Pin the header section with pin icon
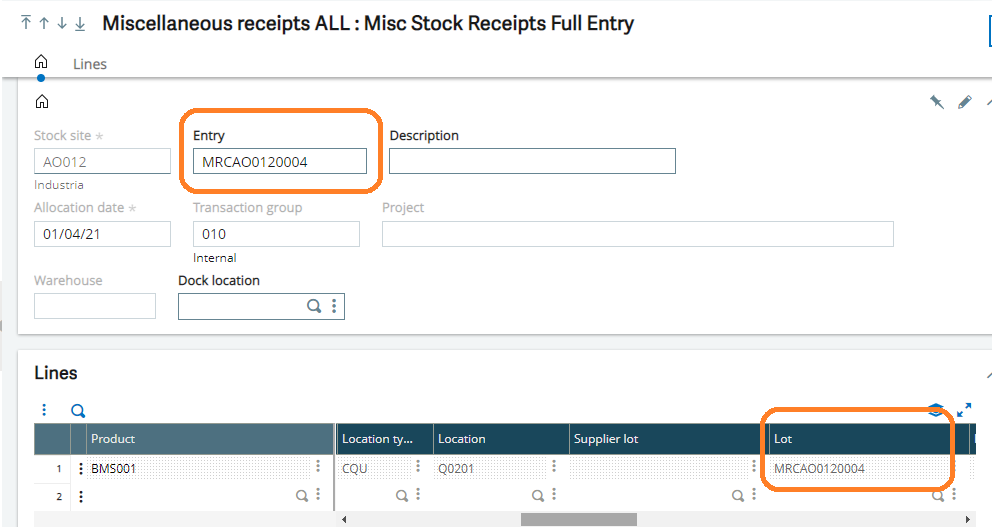 pyautogui.click(x=937, y=102)
